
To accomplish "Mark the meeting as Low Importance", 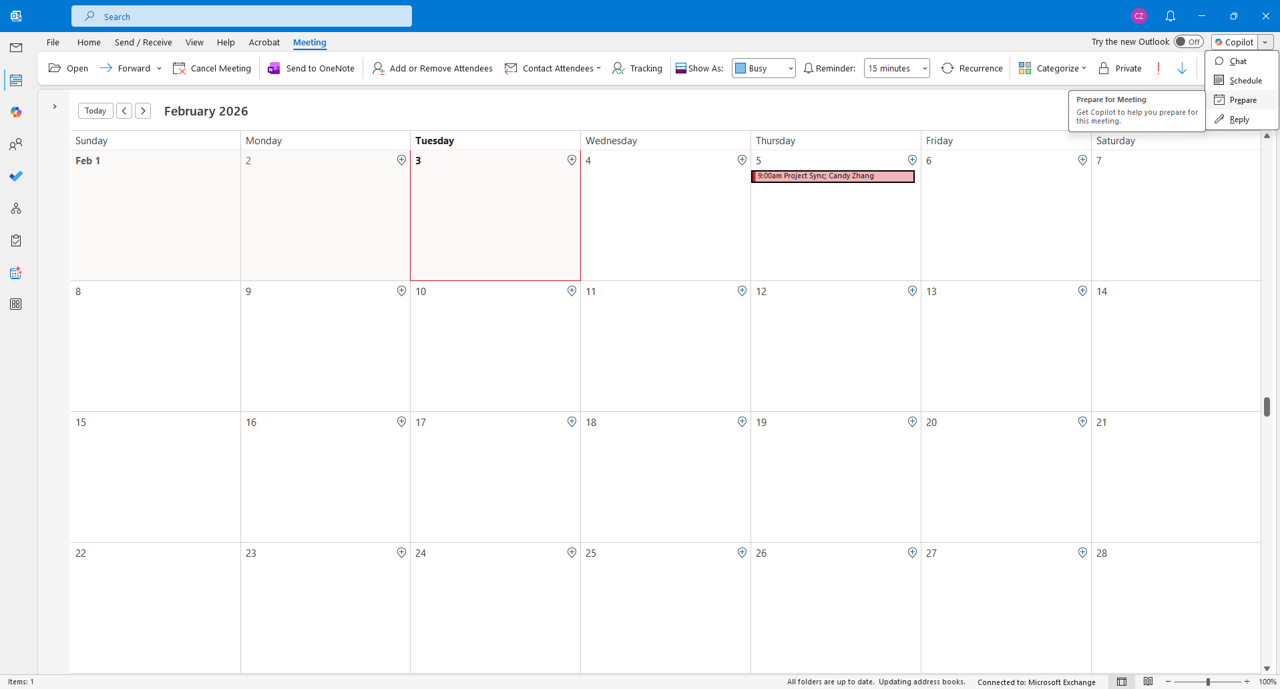I will click(x=1182, y=68).
